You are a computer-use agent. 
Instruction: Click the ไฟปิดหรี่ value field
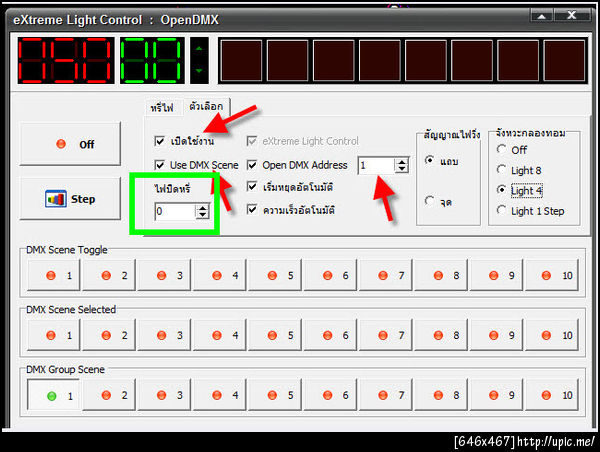[175, 211]
